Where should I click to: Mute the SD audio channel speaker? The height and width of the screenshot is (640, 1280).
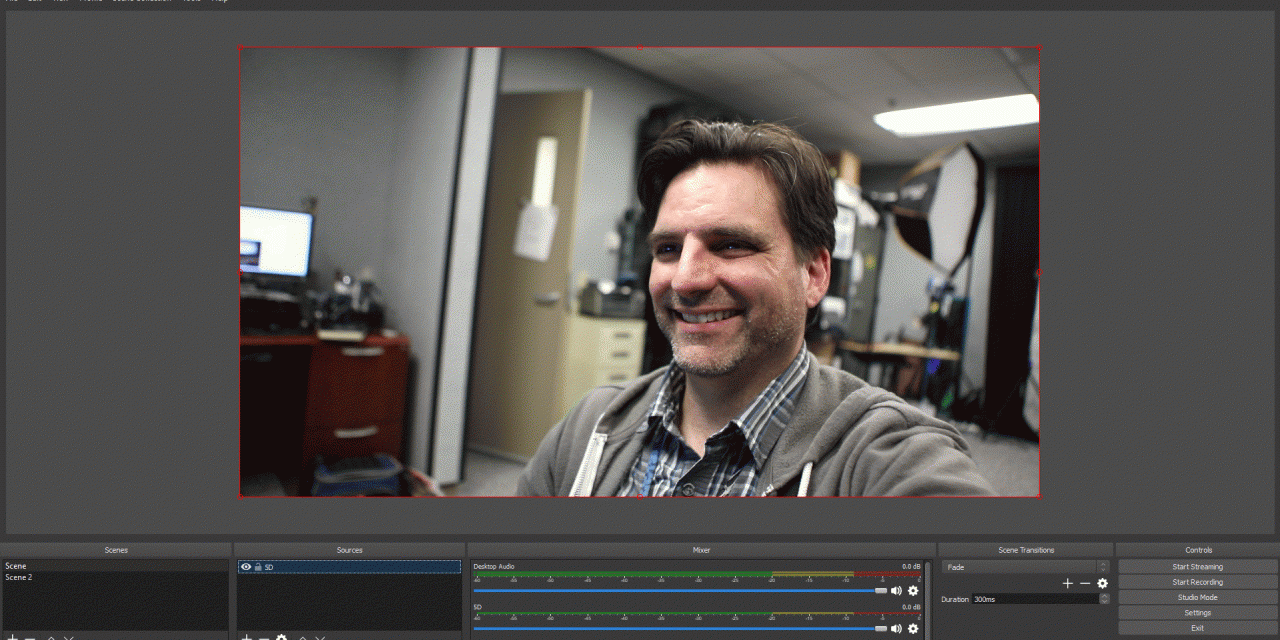[x=896, y=629]
